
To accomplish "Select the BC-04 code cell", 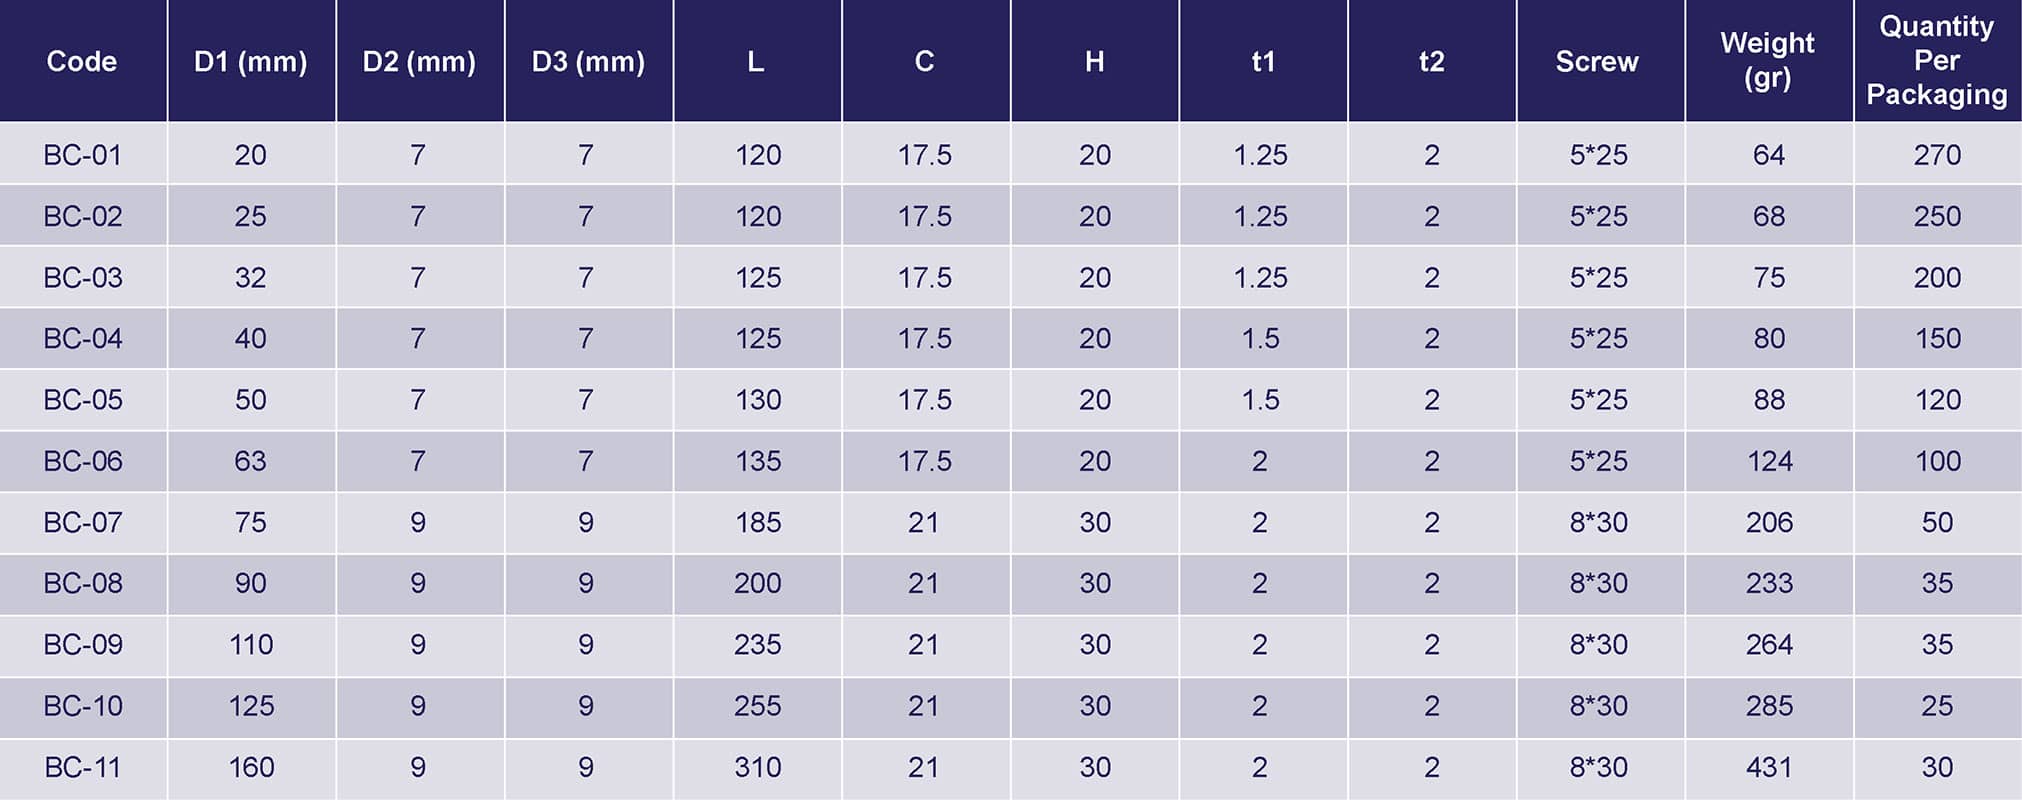I will click(x=82, y=339).
